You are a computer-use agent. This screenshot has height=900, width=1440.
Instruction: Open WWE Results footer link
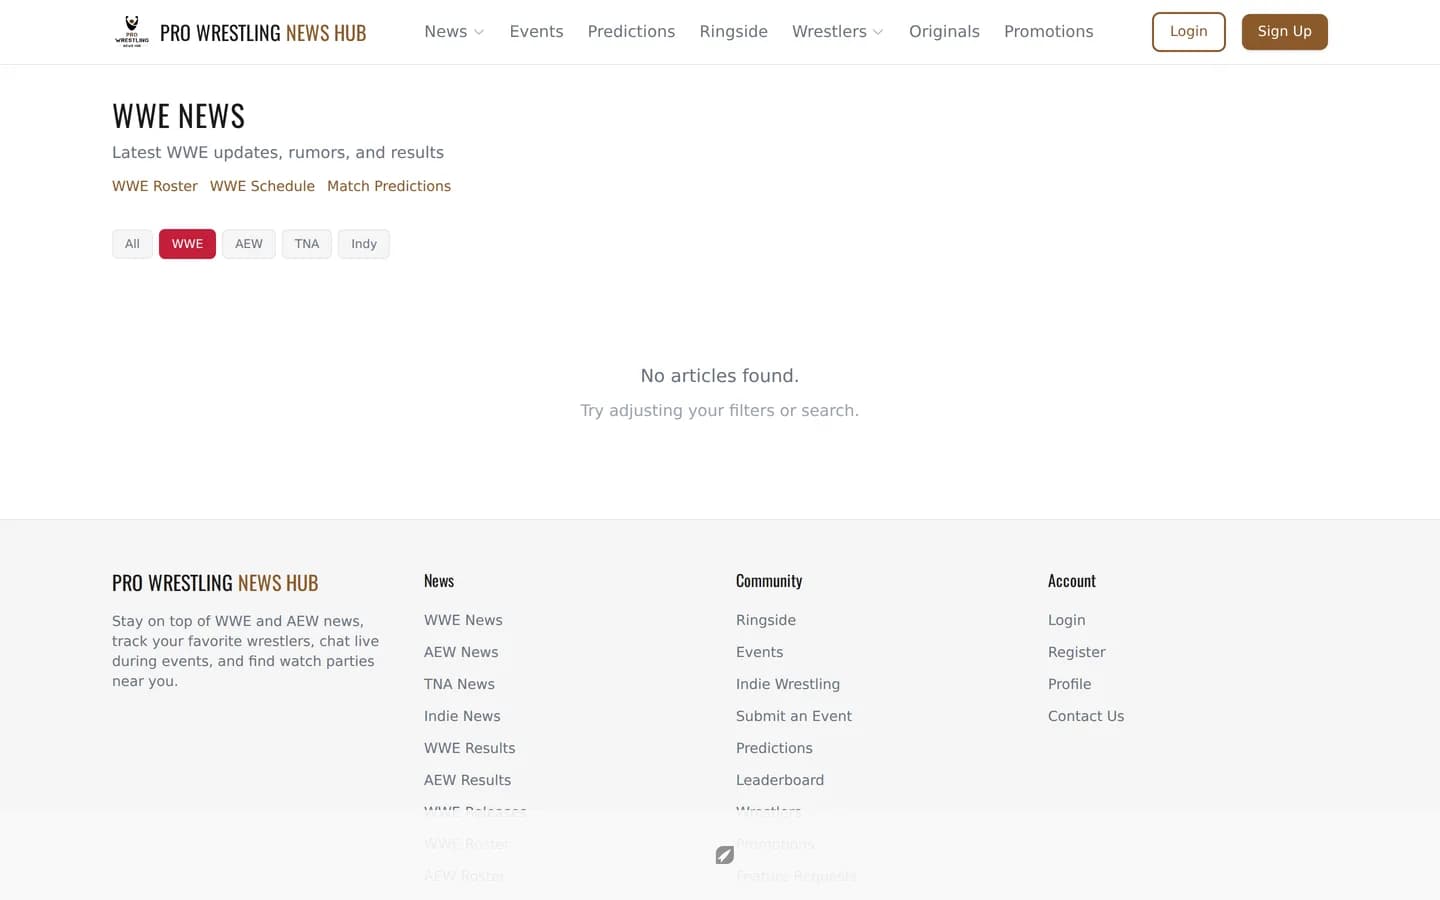pyautogui.click(x=470, y=748)
